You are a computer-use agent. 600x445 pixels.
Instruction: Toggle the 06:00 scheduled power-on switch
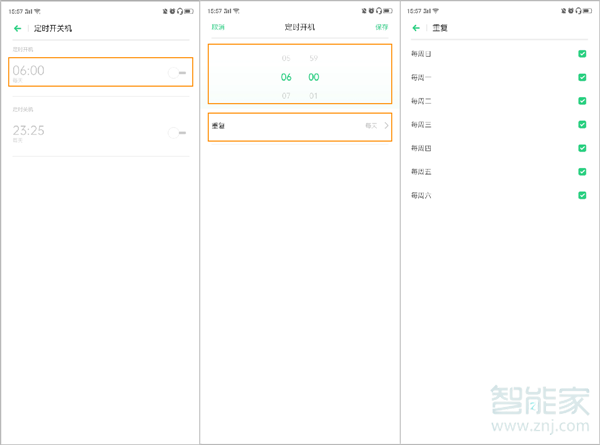[177, 72]
